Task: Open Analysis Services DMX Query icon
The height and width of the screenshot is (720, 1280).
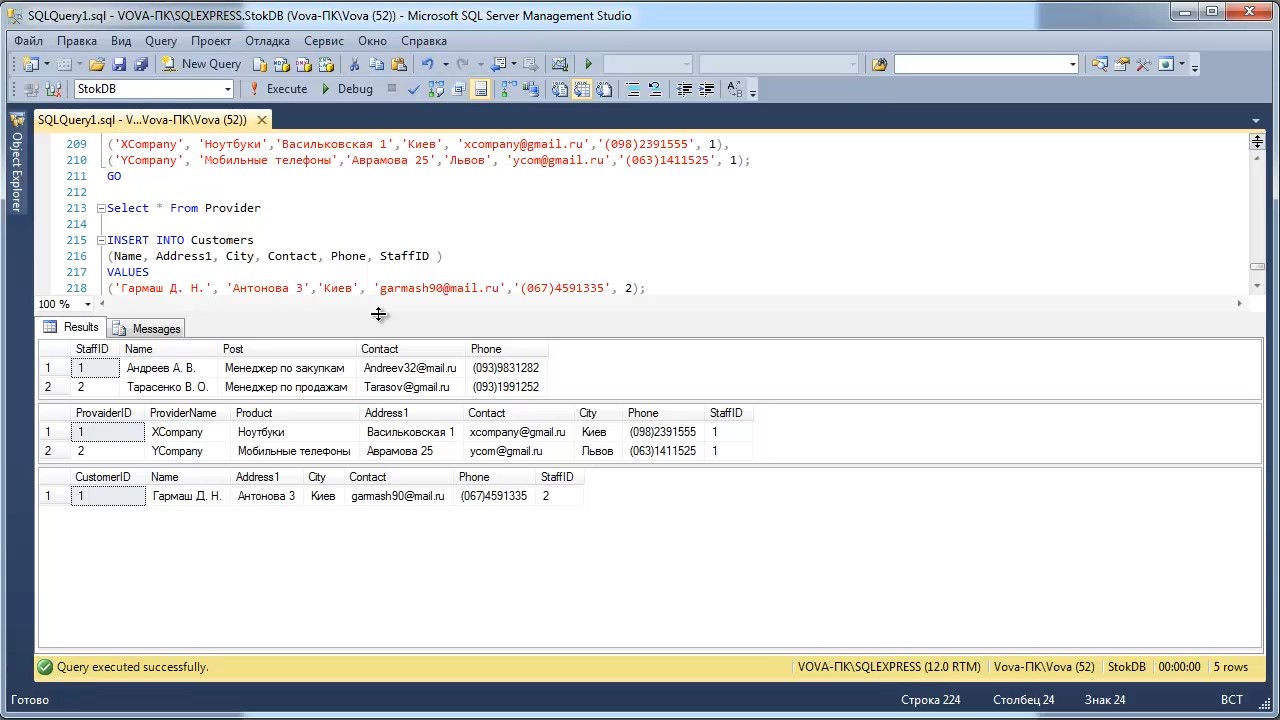Action: [304, 64]
